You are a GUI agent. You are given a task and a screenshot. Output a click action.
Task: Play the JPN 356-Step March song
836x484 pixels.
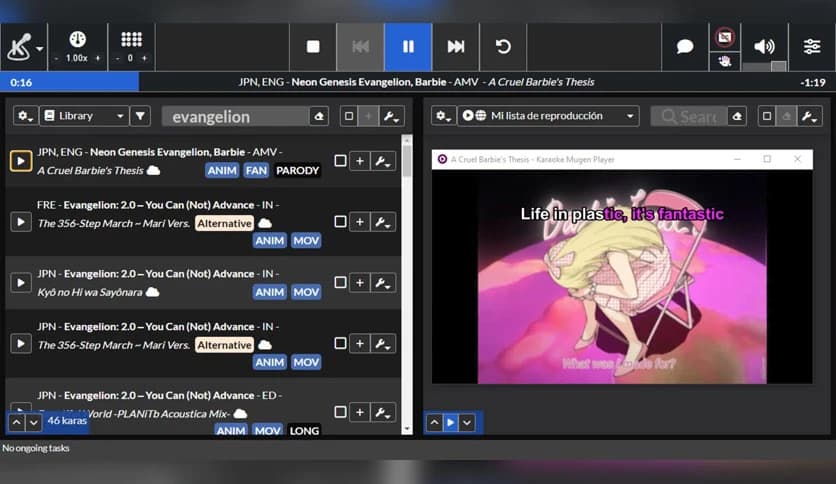click(21, 343)
